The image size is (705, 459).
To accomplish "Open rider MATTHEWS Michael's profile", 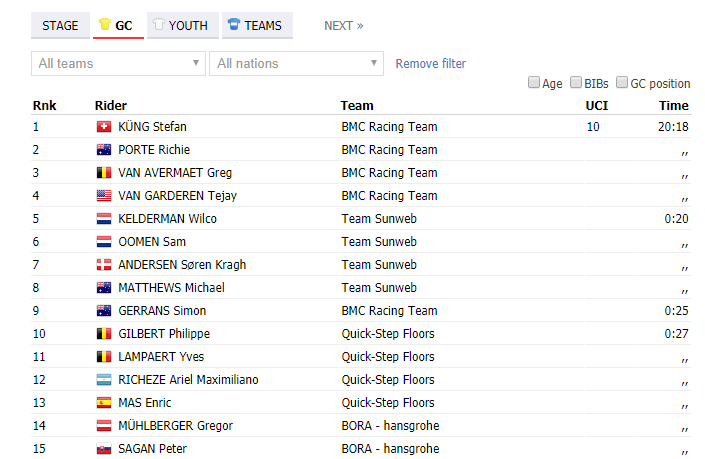I will [x=171, y=288].
